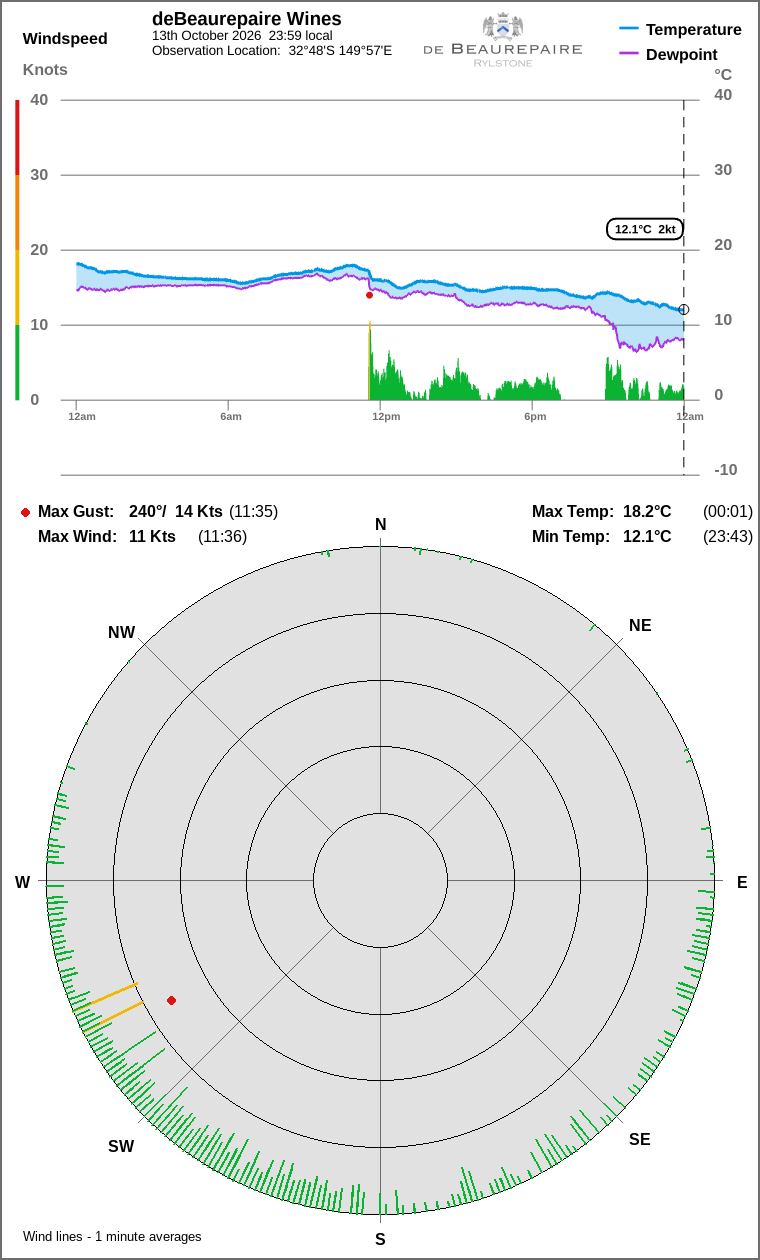Click the windspeed color scale bar
760x1260 pixels.
[17, 250]
